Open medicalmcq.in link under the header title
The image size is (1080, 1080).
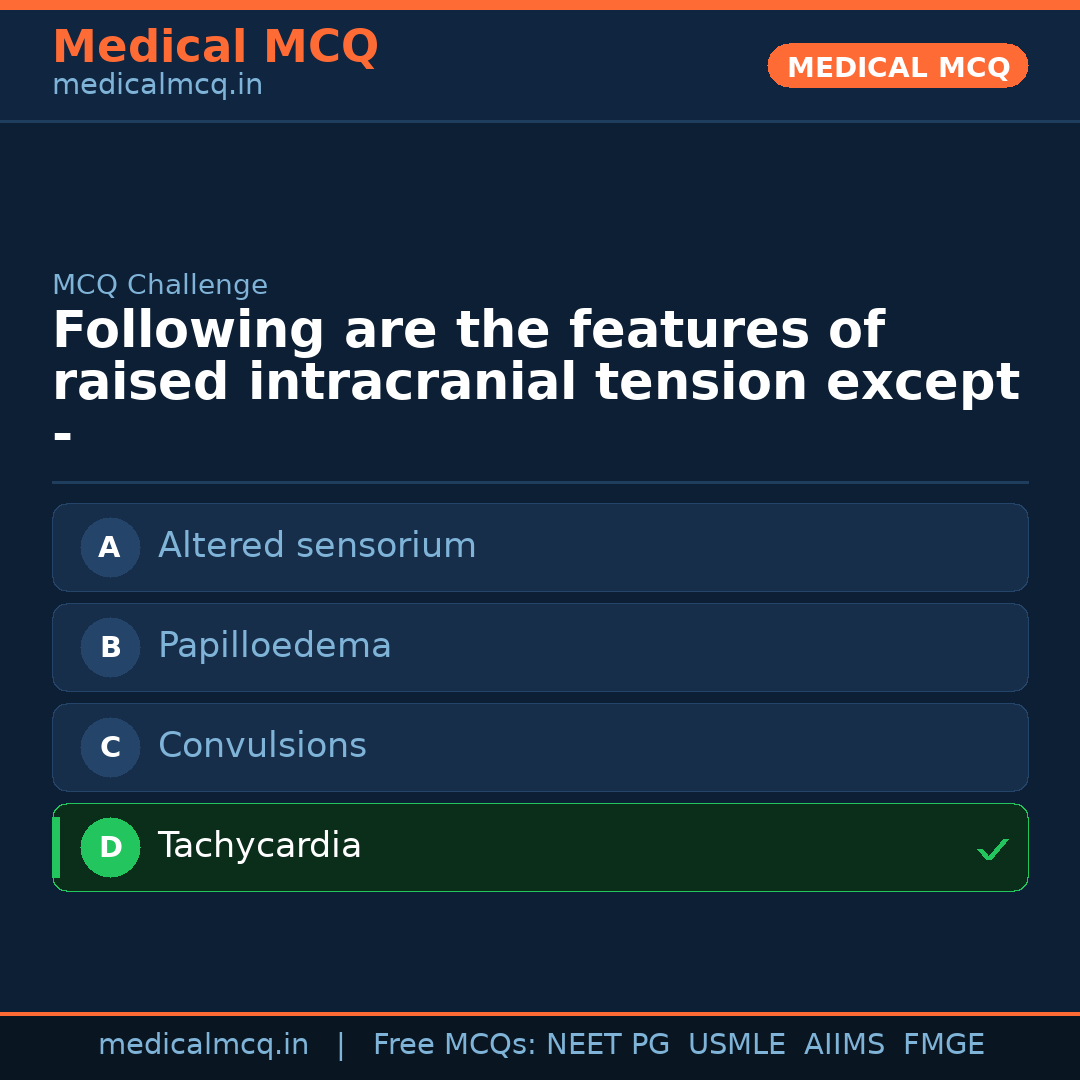(157, 85)
